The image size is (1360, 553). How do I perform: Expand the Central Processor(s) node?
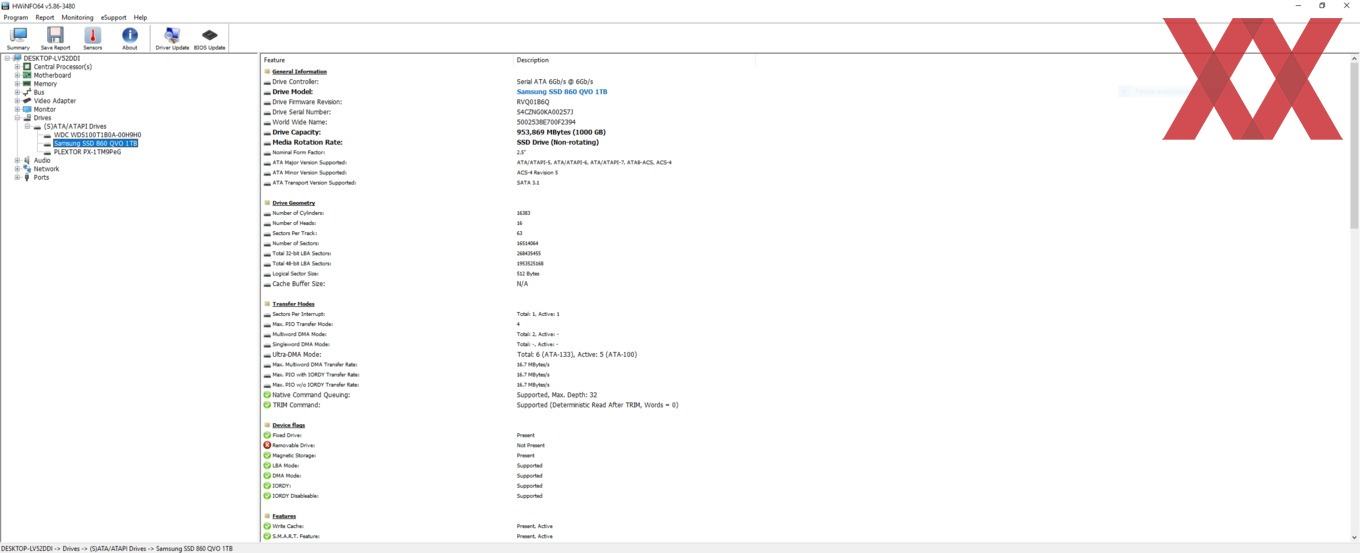(17, 67)
